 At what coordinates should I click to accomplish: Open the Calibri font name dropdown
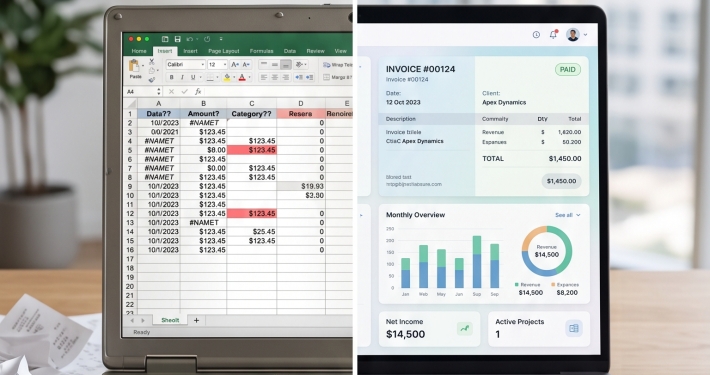[186, 65]
